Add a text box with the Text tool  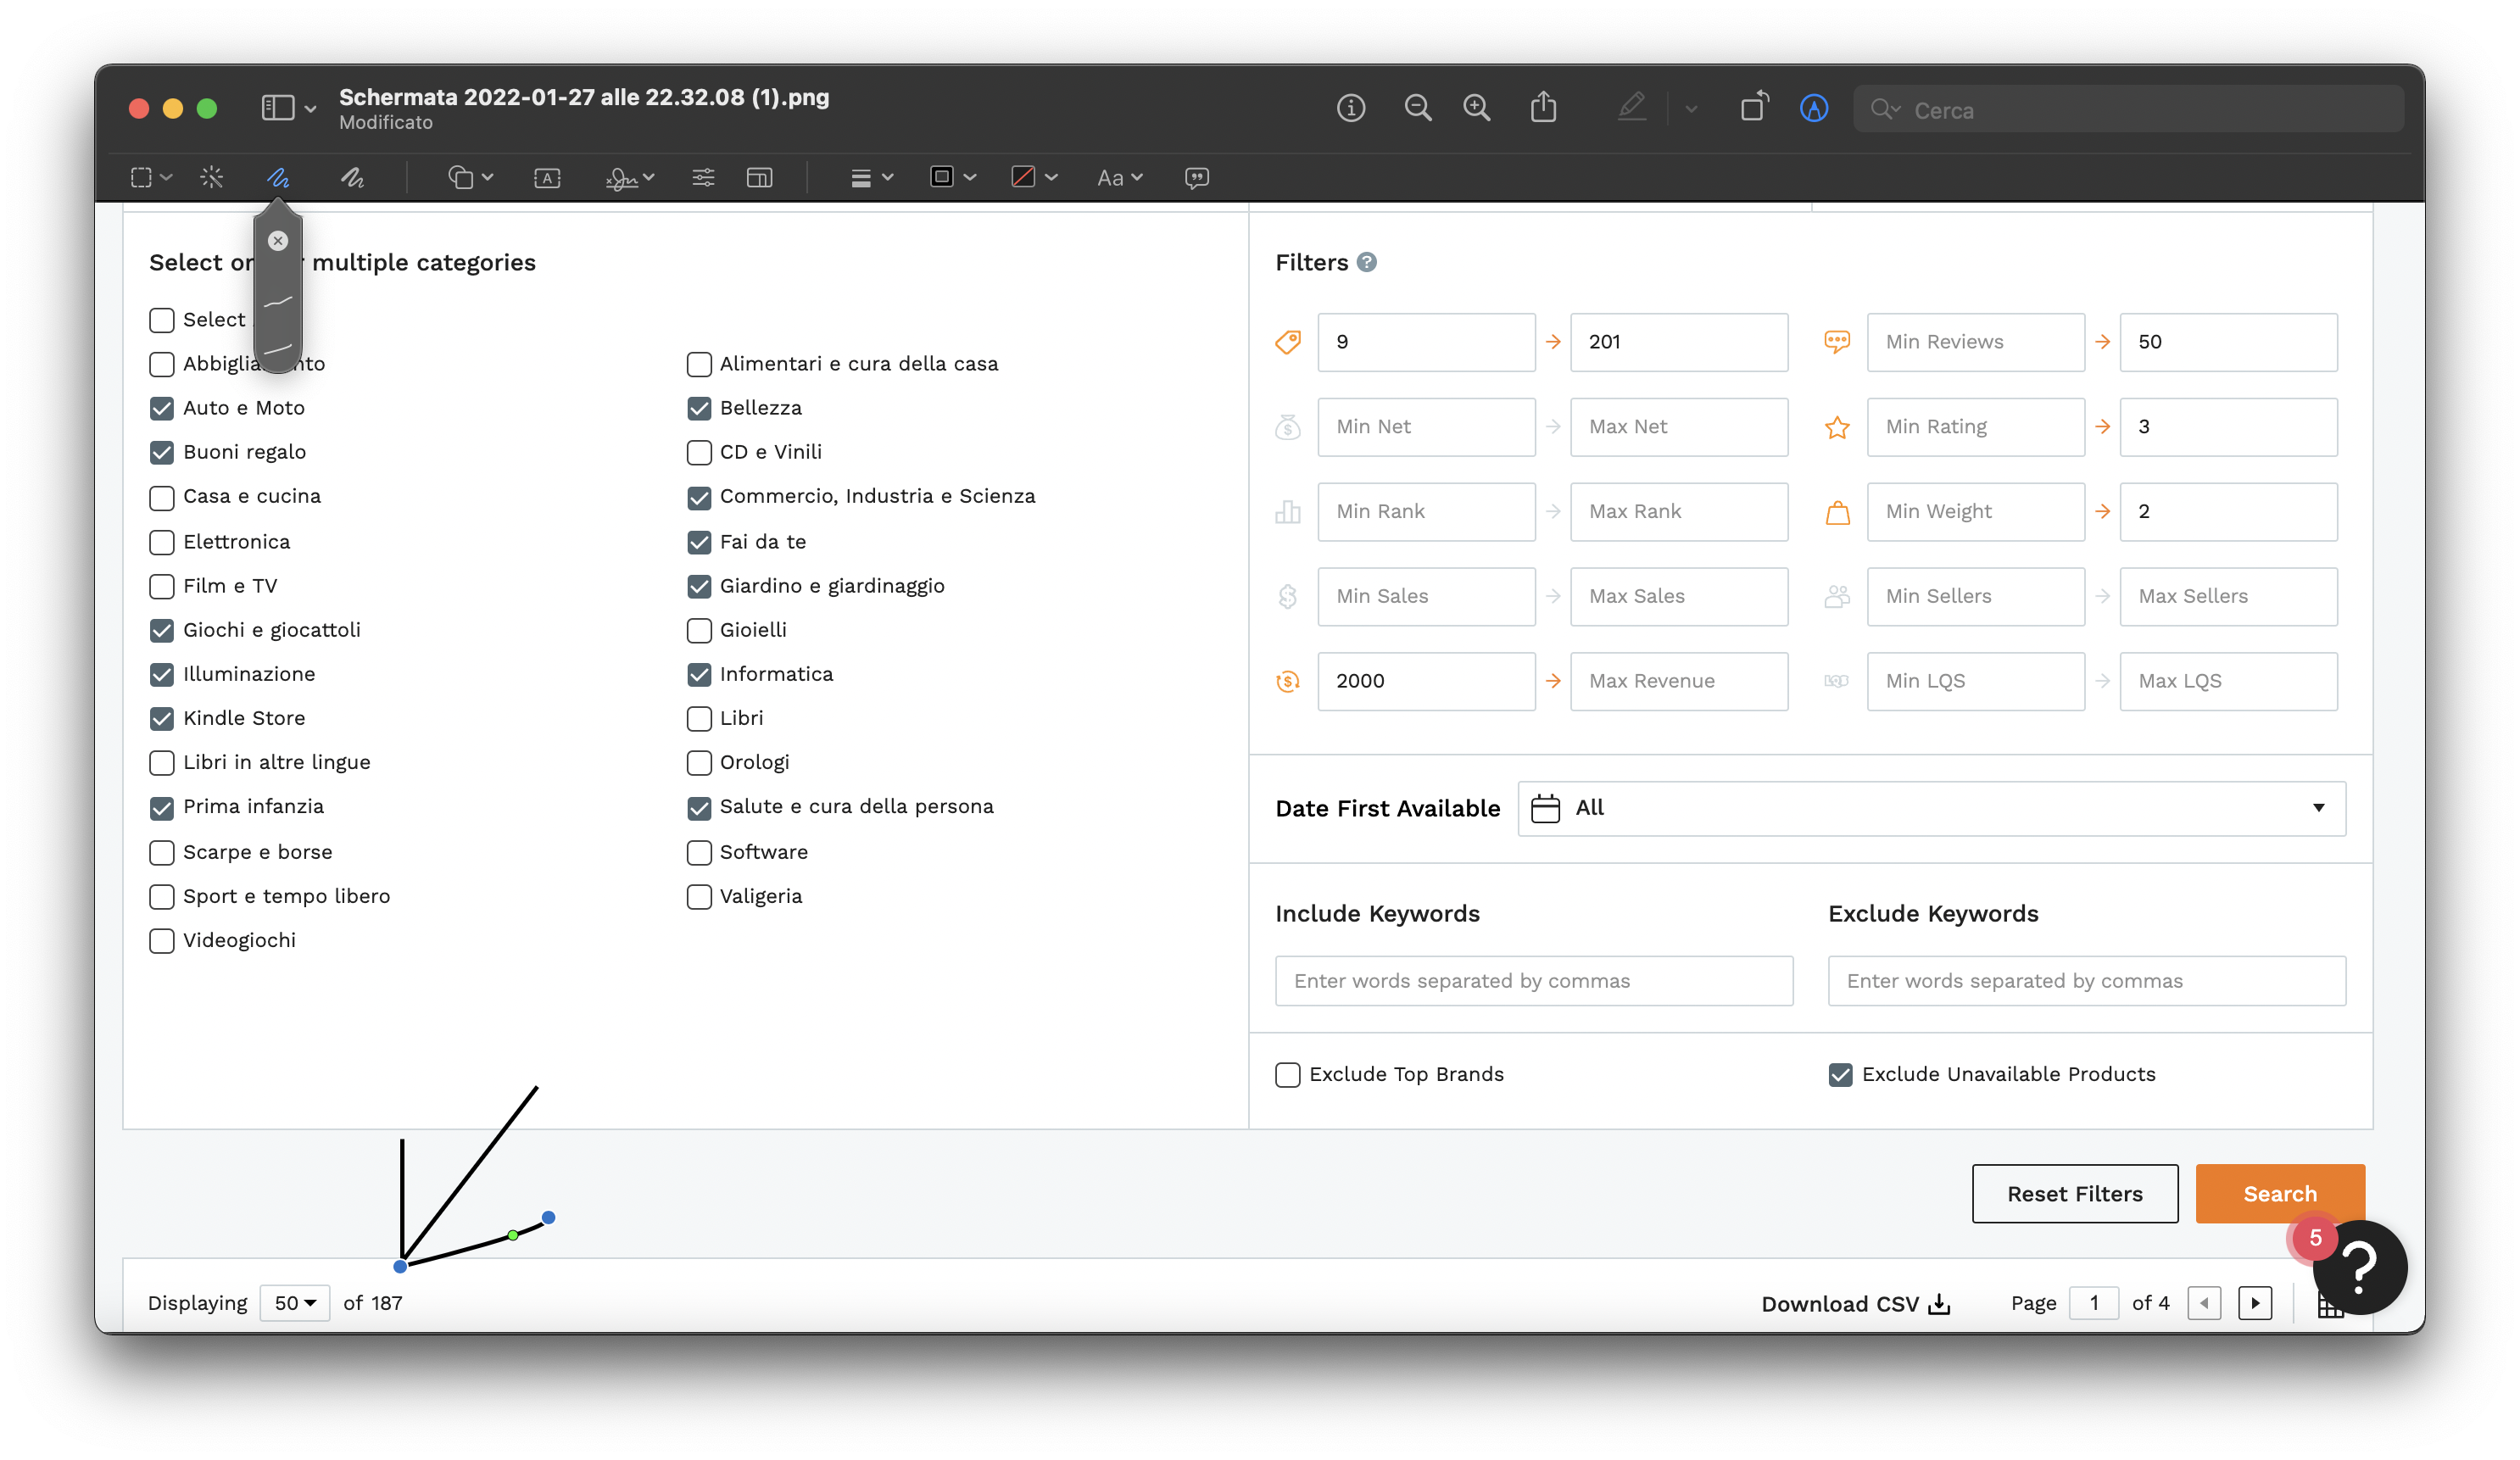547,178
